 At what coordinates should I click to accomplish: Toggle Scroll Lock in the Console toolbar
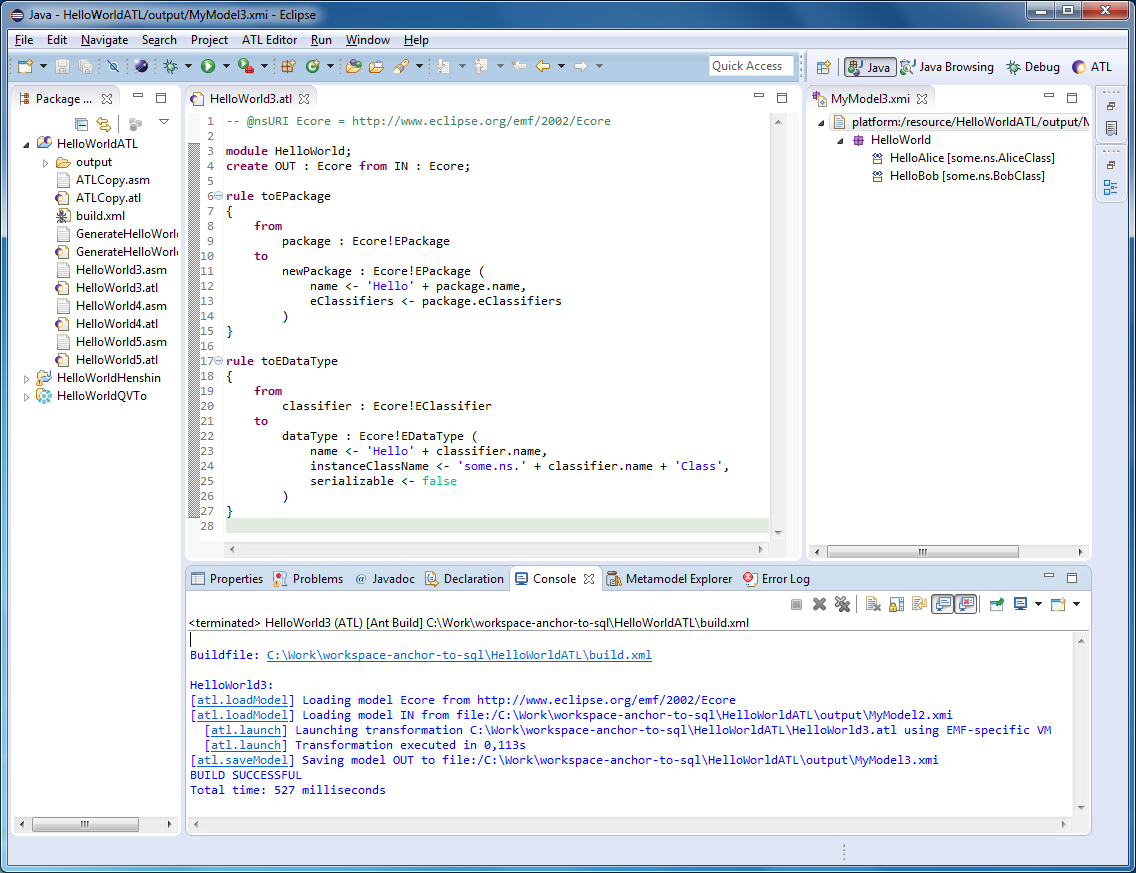click(896, 604)
